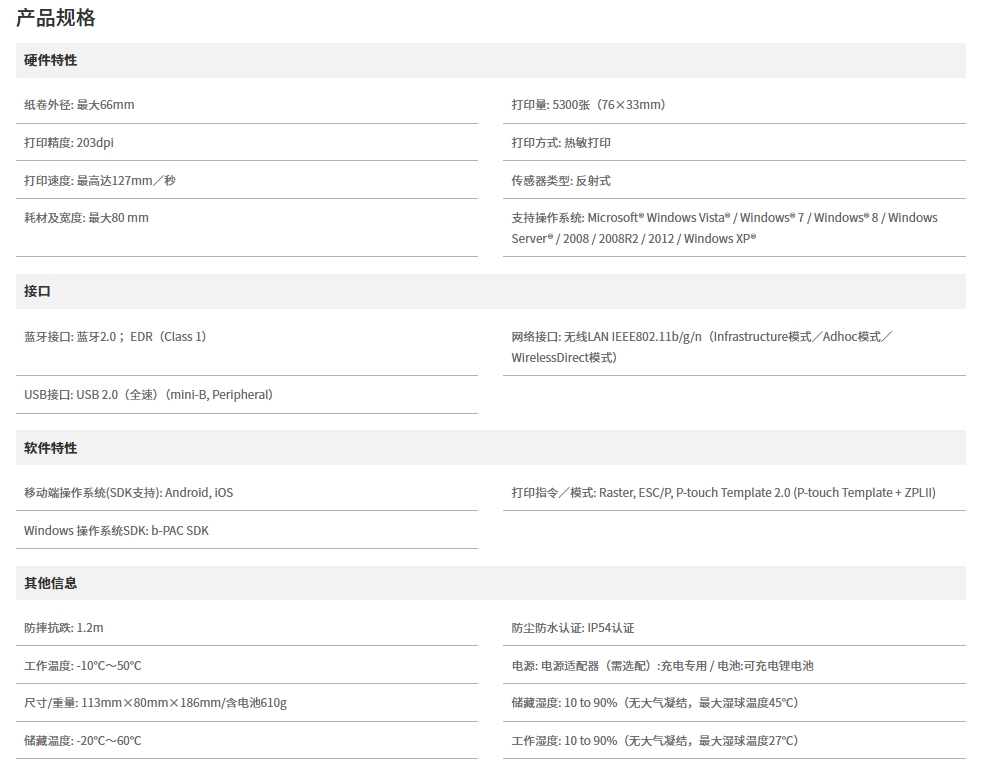Click the Windows 操作系统SDK b-PAC row

point(116,531)
